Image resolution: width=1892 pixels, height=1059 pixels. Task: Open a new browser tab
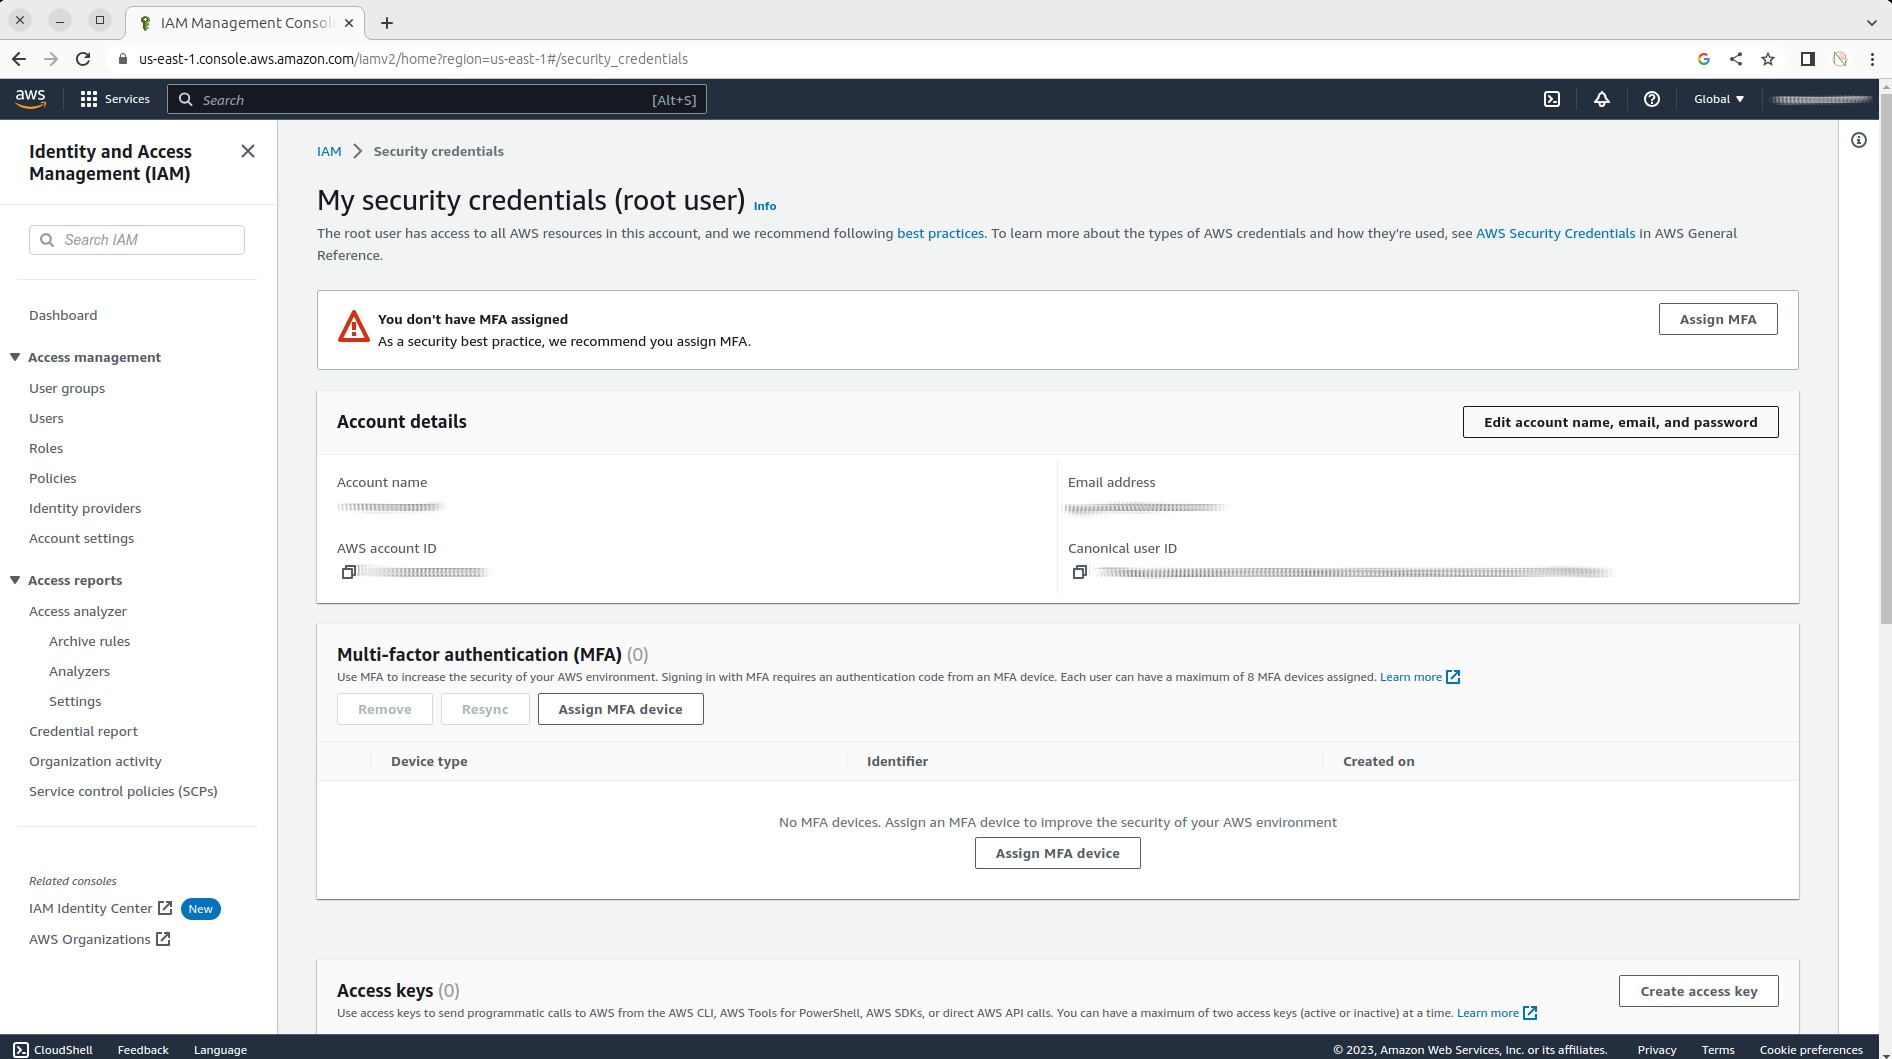tap(387, 22)
